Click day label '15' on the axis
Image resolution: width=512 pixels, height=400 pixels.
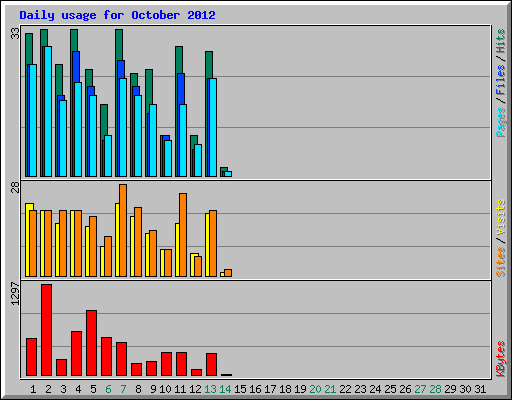(240, 389)
